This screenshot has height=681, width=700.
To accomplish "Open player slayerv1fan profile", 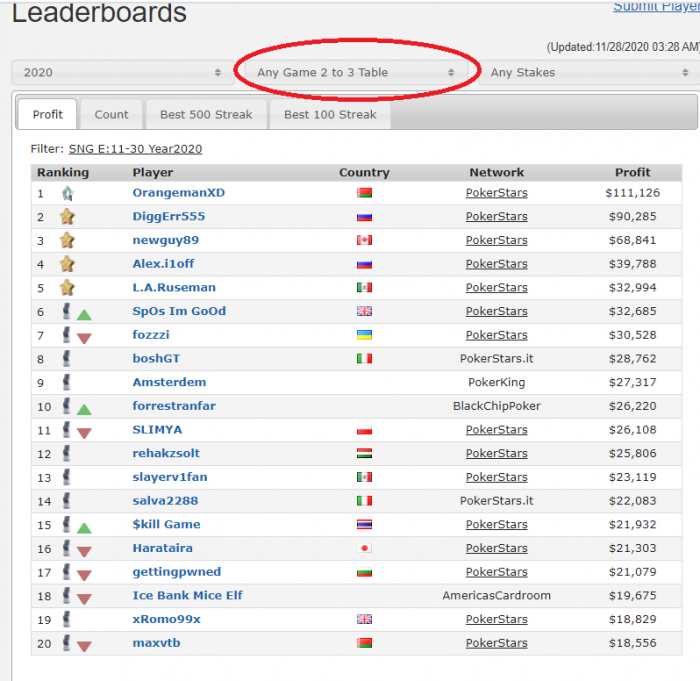I will point(170,477).
